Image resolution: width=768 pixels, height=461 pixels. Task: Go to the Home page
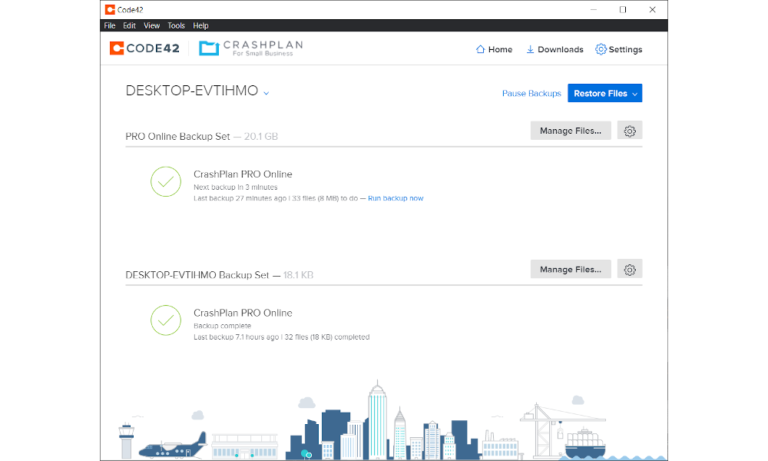click(494, 49)
